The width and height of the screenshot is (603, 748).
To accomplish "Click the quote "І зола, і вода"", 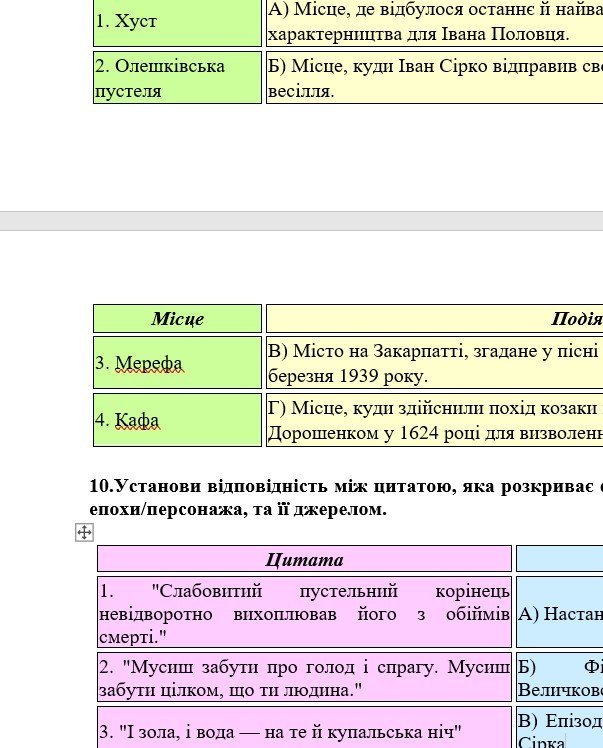I will point(304,731).
